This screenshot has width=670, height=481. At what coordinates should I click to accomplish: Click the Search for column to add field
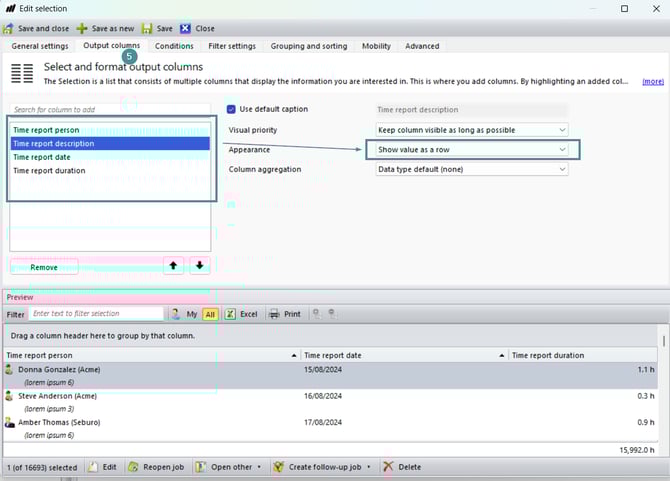pos(110,109)
